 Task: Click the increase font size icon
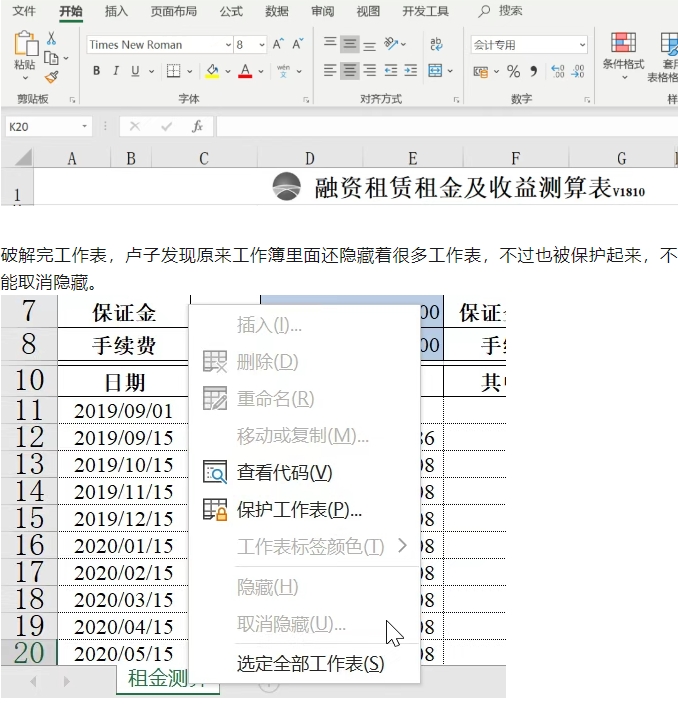coord(277,45)
